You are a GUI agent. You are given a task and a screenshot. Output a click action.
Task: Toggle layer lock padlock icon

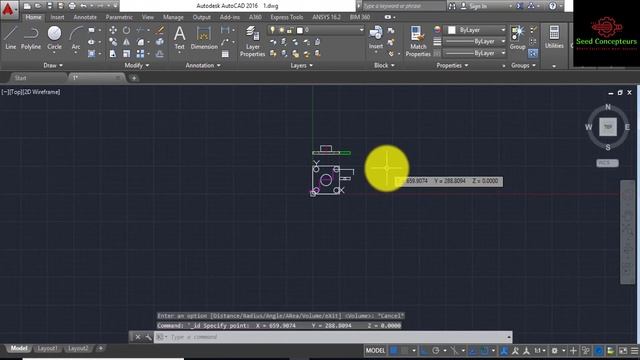click(x=290, y=30)
